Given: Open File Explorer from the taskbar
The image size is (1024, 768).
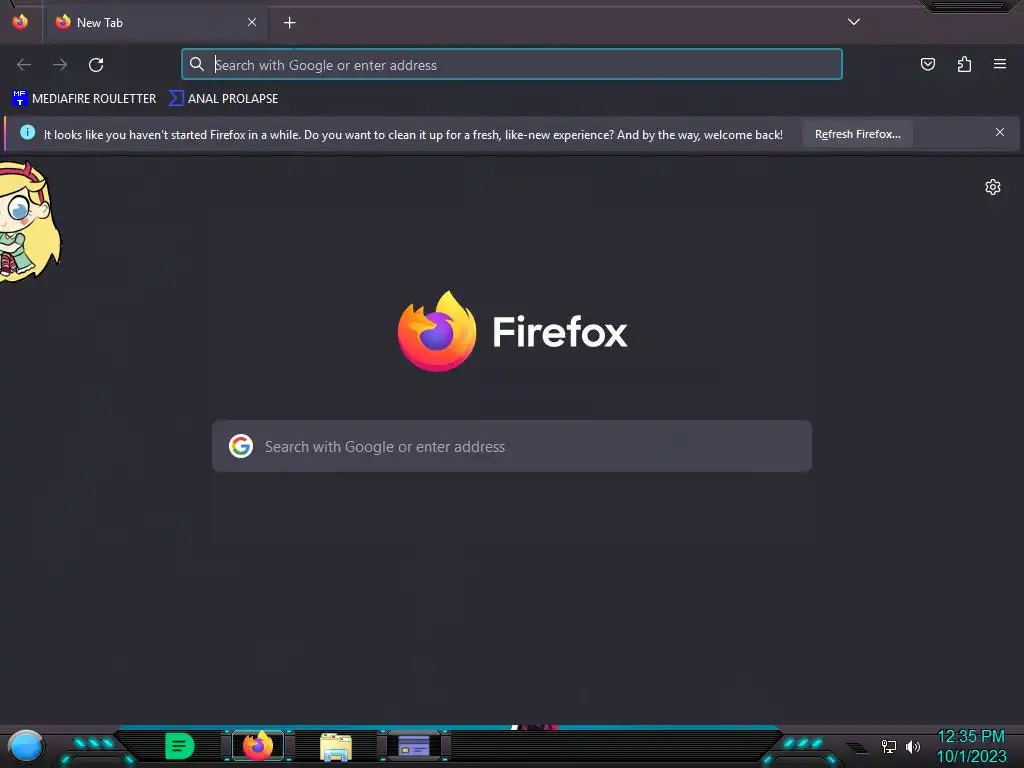Looking at the screenshot, I should 336,747.
